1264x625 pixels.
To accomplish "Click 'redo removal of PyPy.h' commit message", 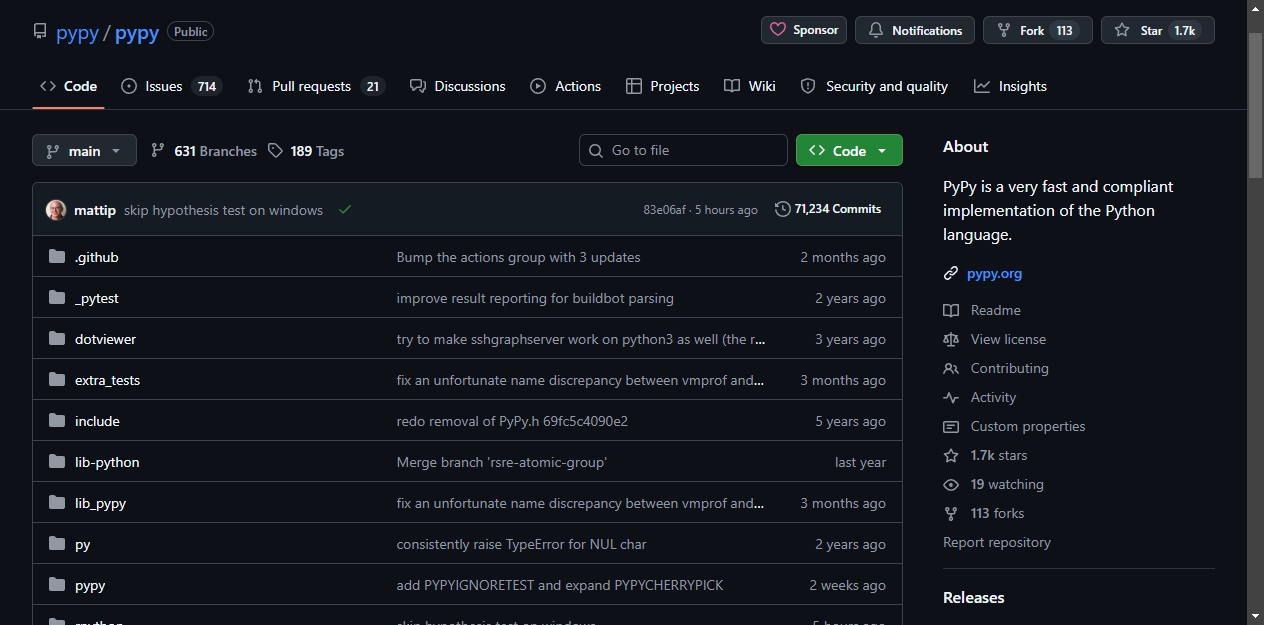I will click(512, 421).
